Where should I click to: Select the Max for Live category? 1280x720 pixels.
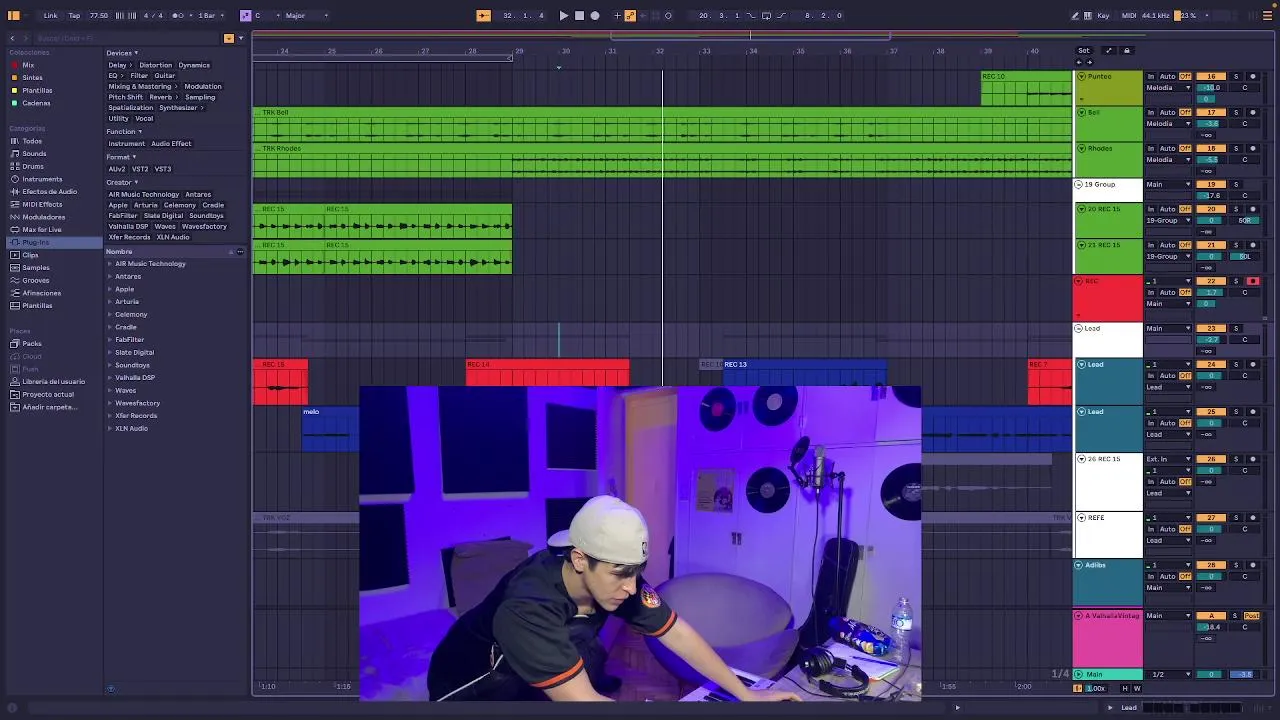point(42,229)
